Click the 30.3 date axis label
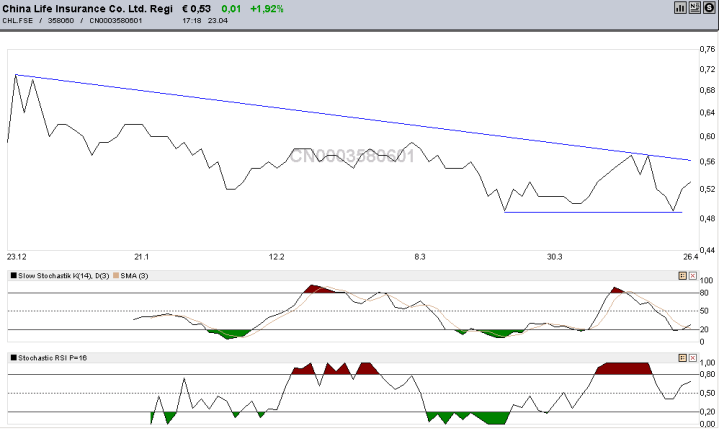 [554, 257]
